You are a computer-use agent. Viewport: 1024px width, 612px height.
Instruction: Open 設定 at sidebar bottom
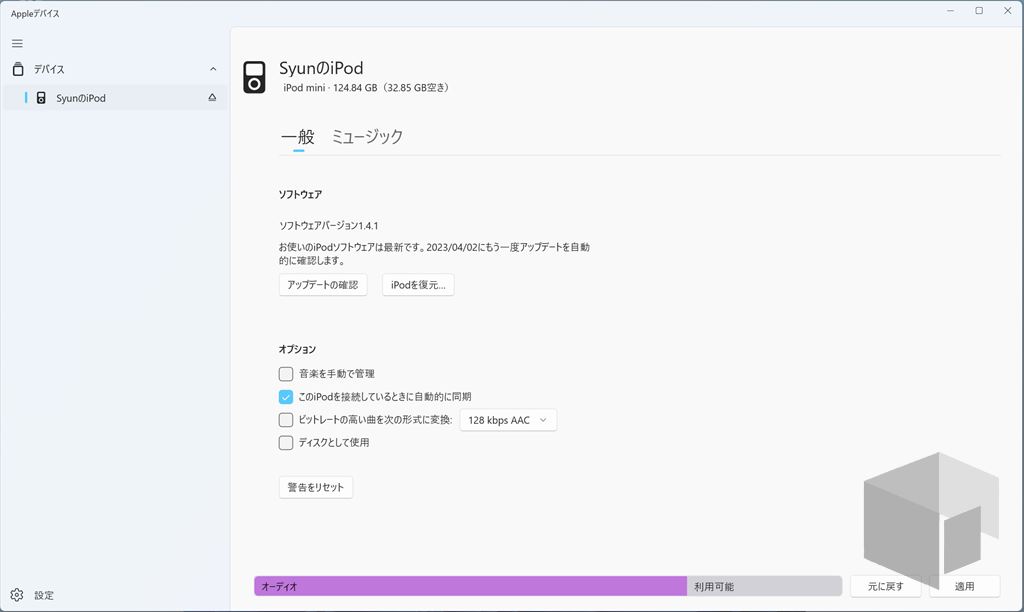click(44, 595)
